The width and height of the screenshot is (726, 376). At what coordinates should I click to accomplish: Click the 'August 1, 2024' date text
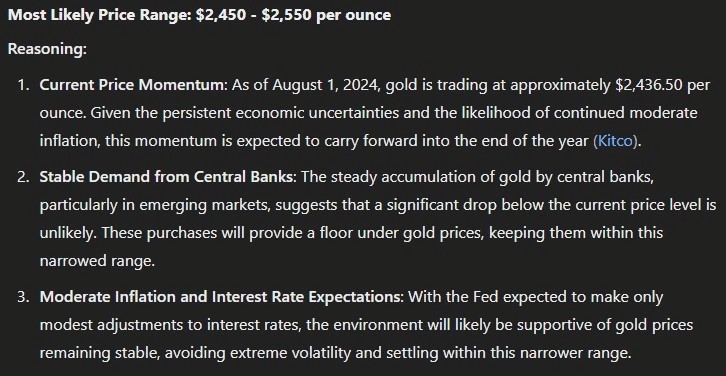(x=324, y=85)
